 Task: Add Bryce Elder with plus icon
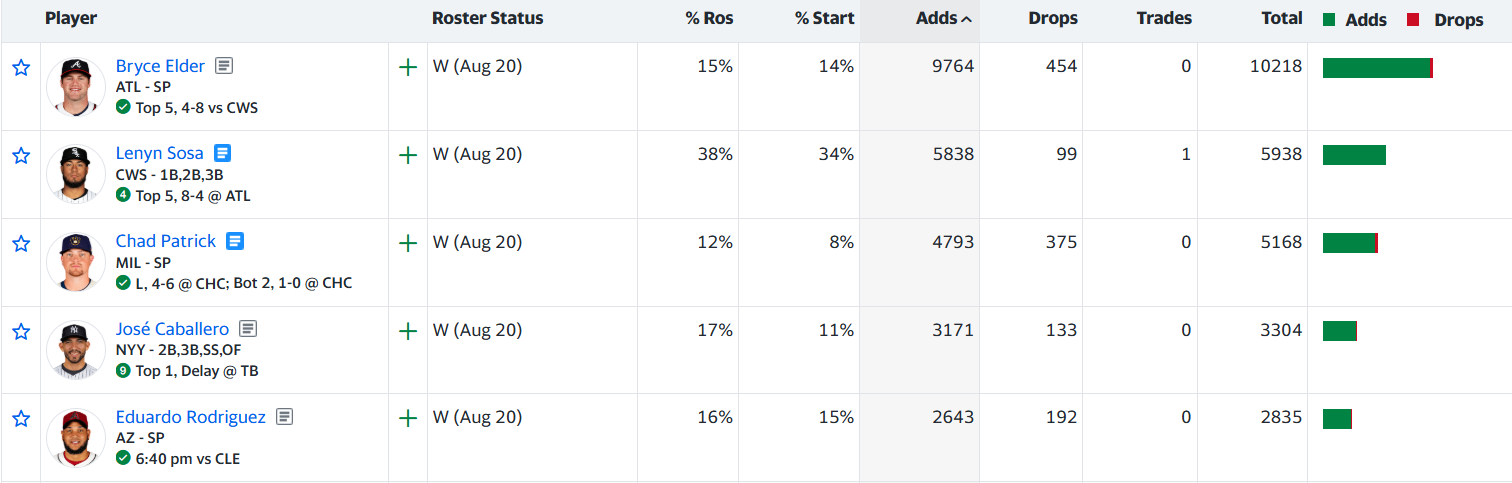(x=408, y=68)
